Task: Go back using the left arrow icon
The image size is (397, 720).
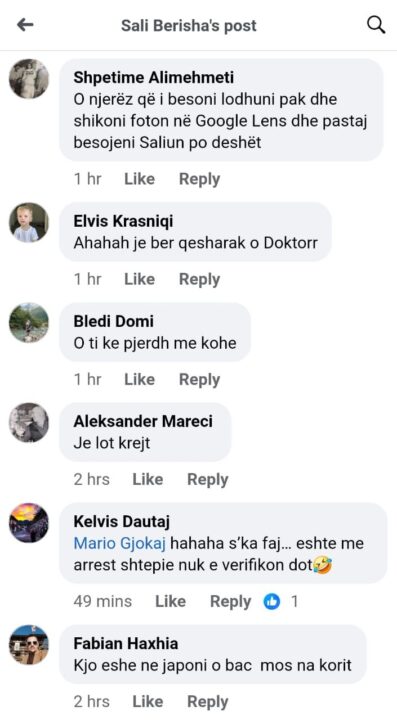Action: click(25, 25)
